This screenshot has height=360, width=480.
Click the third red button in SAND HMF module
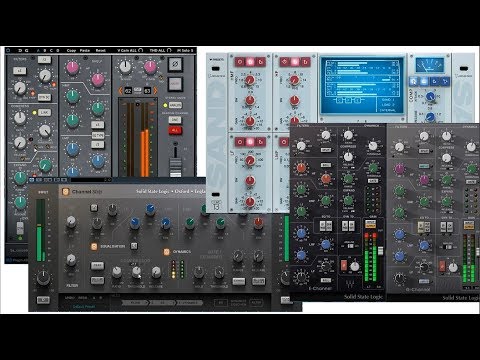tap(261, 62)
